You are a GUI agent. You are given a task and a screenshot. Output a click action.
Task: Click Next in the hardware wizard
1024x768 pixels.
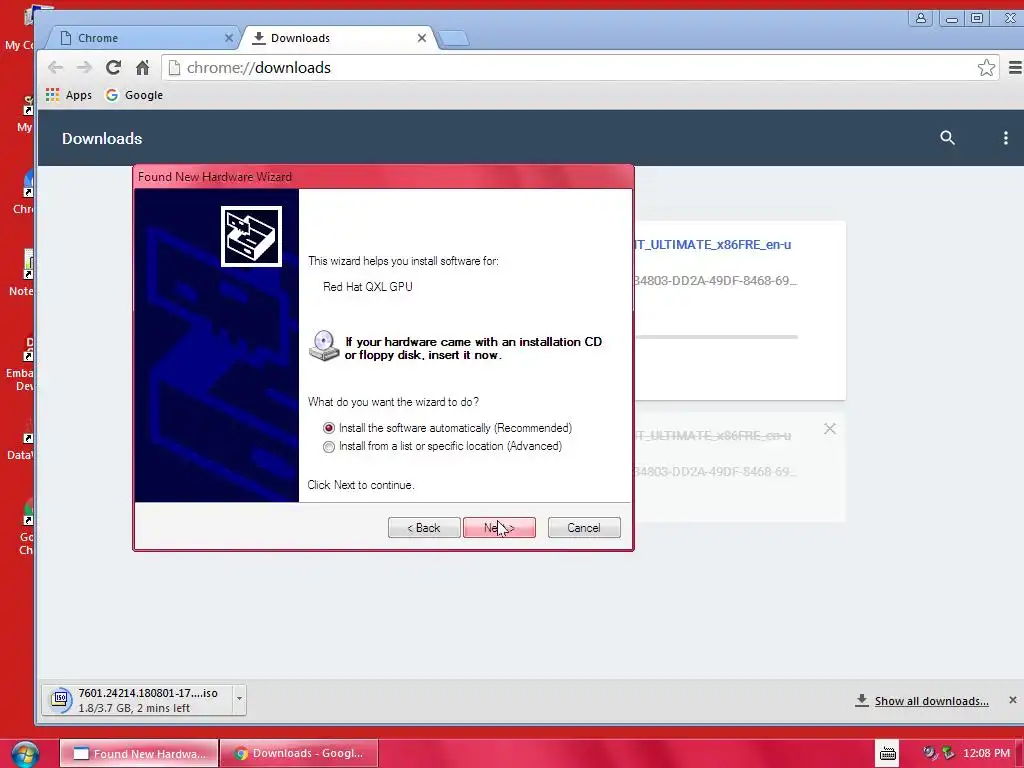coord(499,528)
